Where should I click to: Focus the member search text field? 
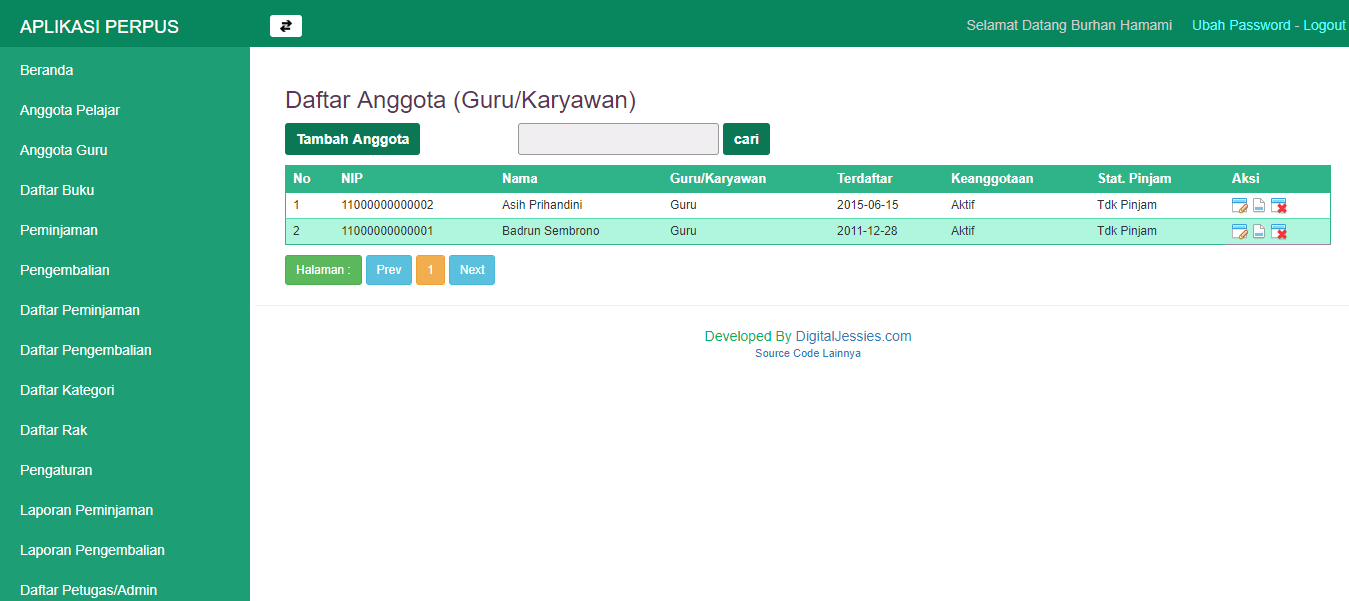(x=618, y=139)
